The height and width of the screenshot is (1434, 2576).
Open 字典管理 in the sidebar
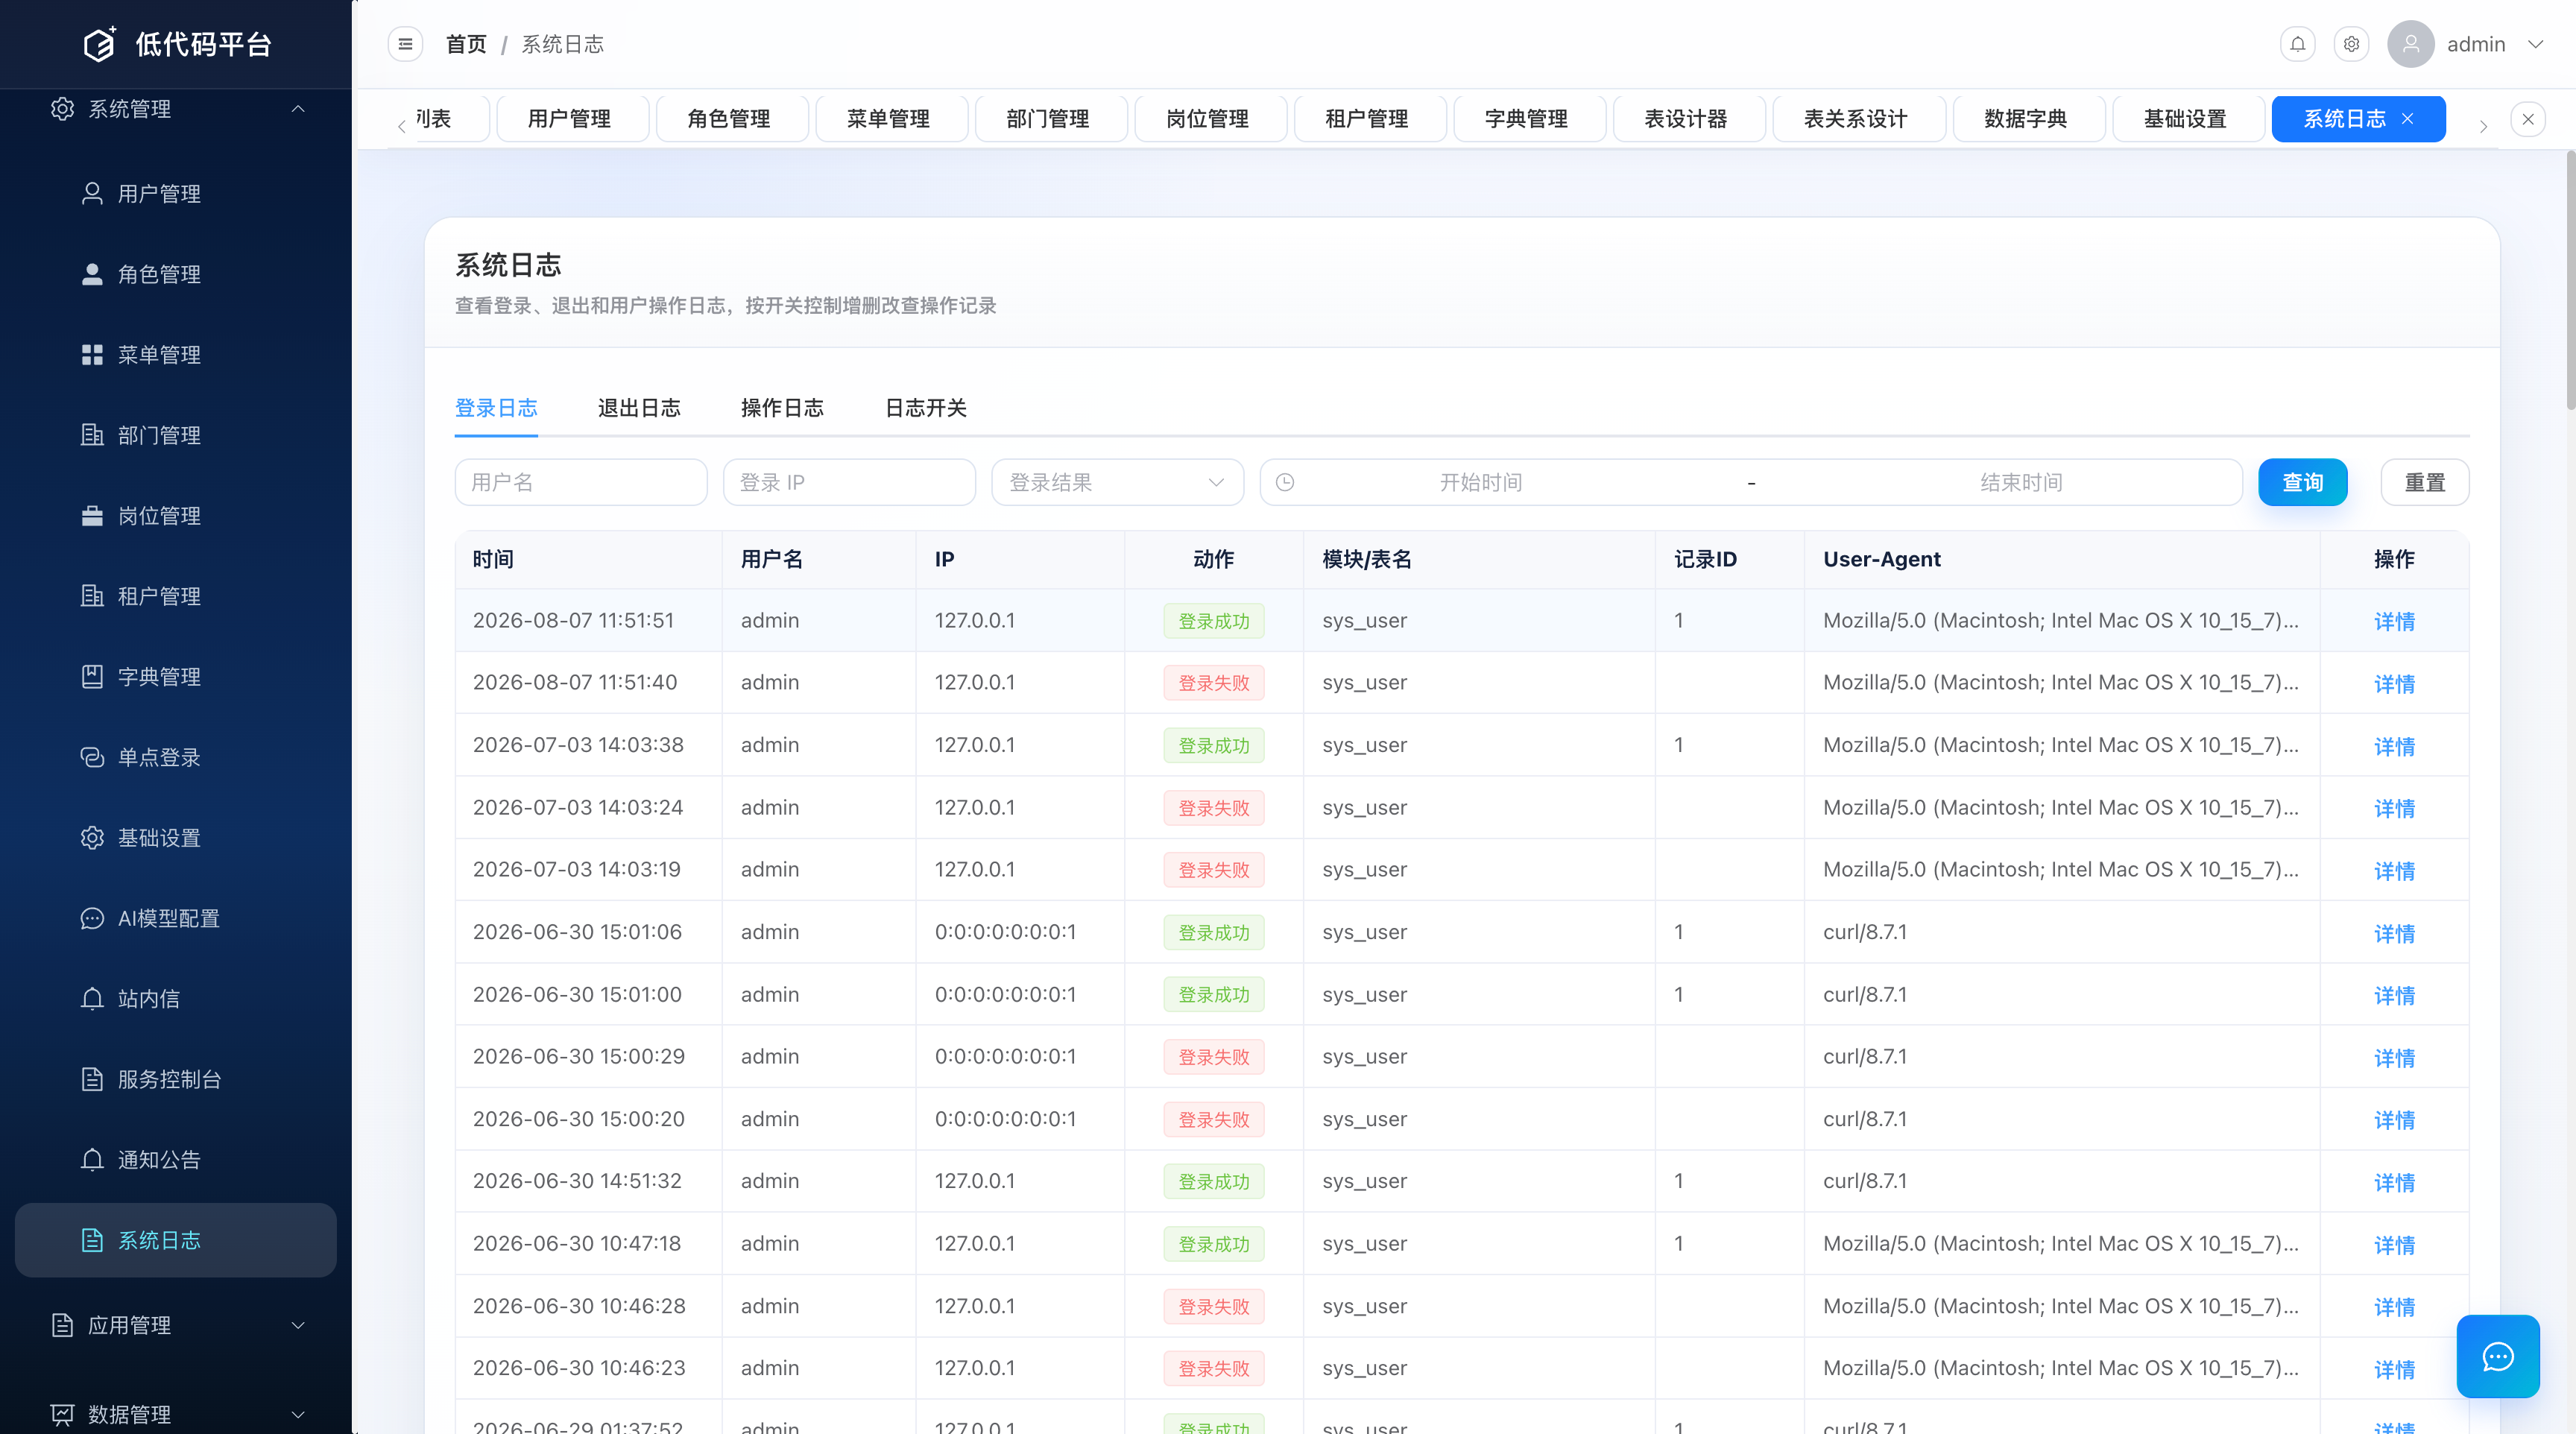tap(176, 677)
